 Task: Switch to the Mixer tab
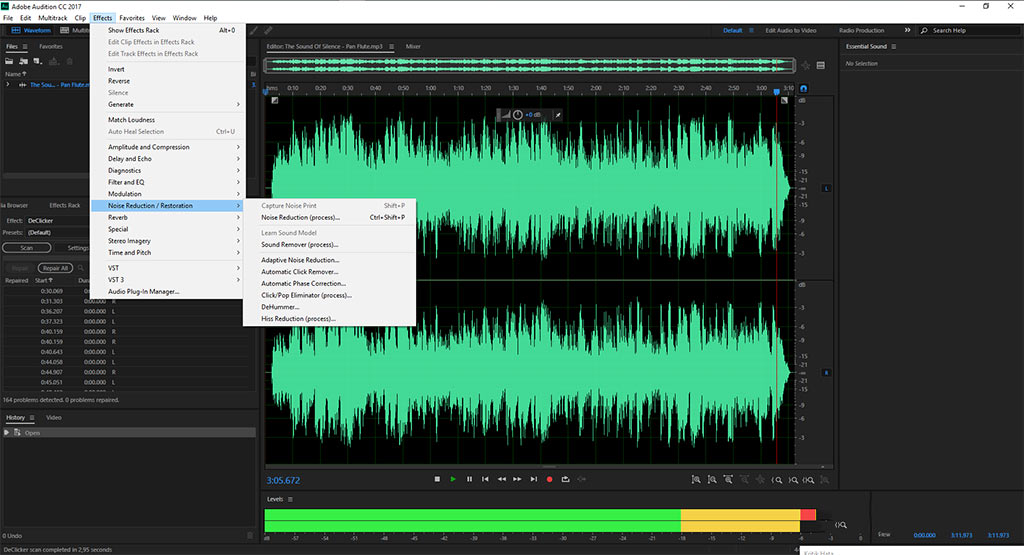click(x=413, y=46)
